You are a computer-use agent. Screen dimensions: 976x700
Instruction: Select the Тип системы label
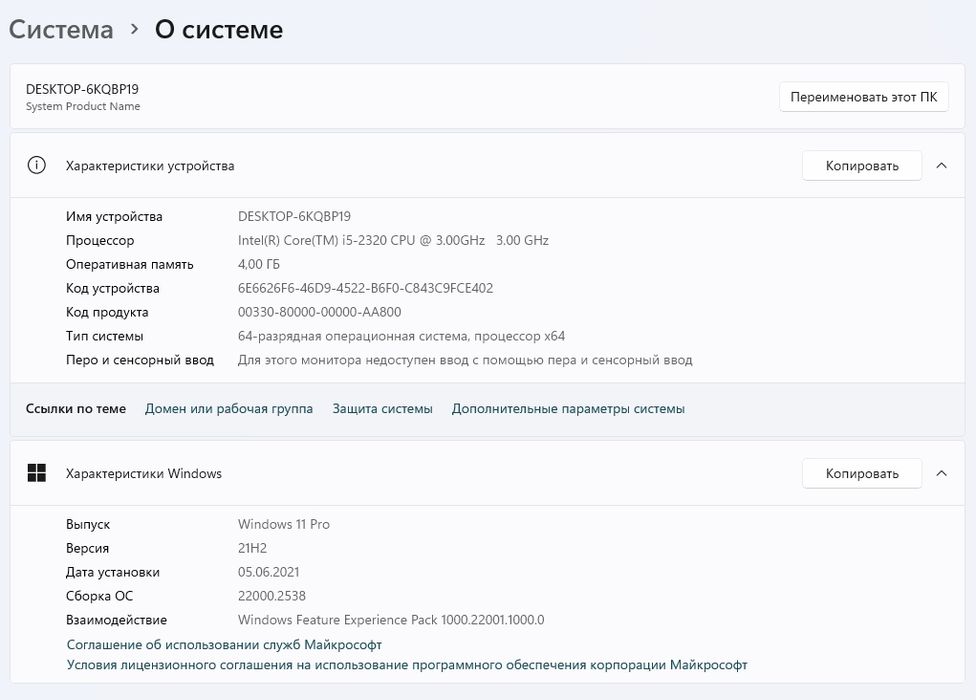[x=105, y=336]
